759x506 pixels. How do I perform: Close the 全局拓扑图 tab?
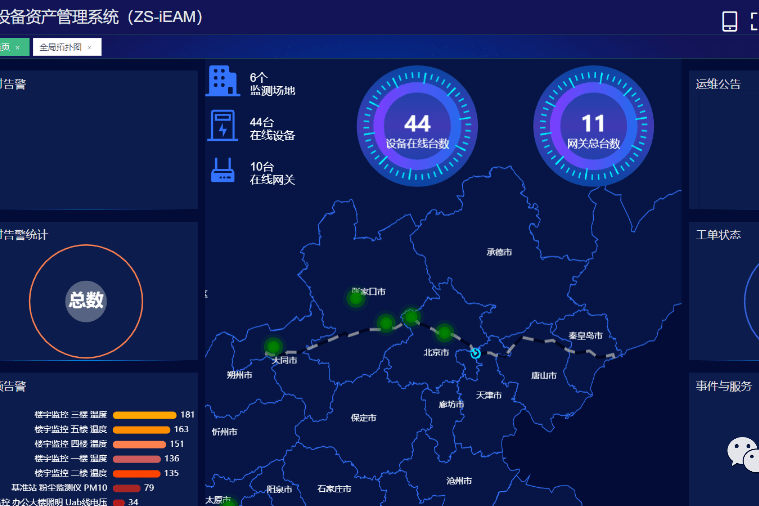tap(90, 47)
